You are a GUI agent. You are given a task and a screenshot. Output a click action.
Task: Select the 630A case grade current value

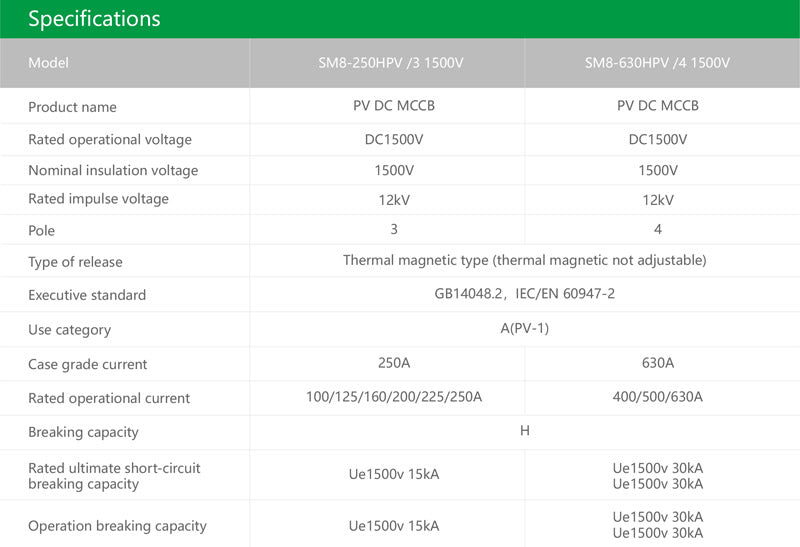[x=657, y=363]
